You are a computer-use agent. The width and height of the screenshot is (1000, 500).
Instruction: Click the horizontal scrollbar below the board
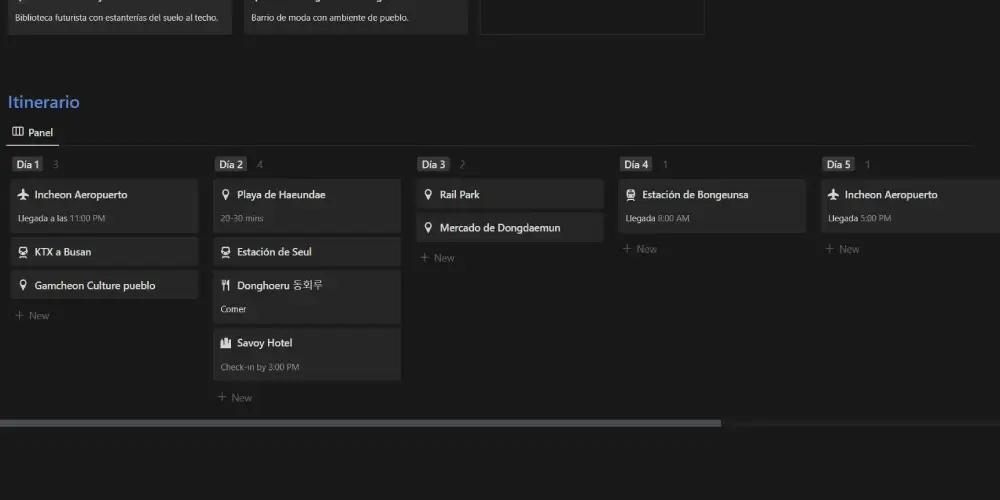pos(360,423)
